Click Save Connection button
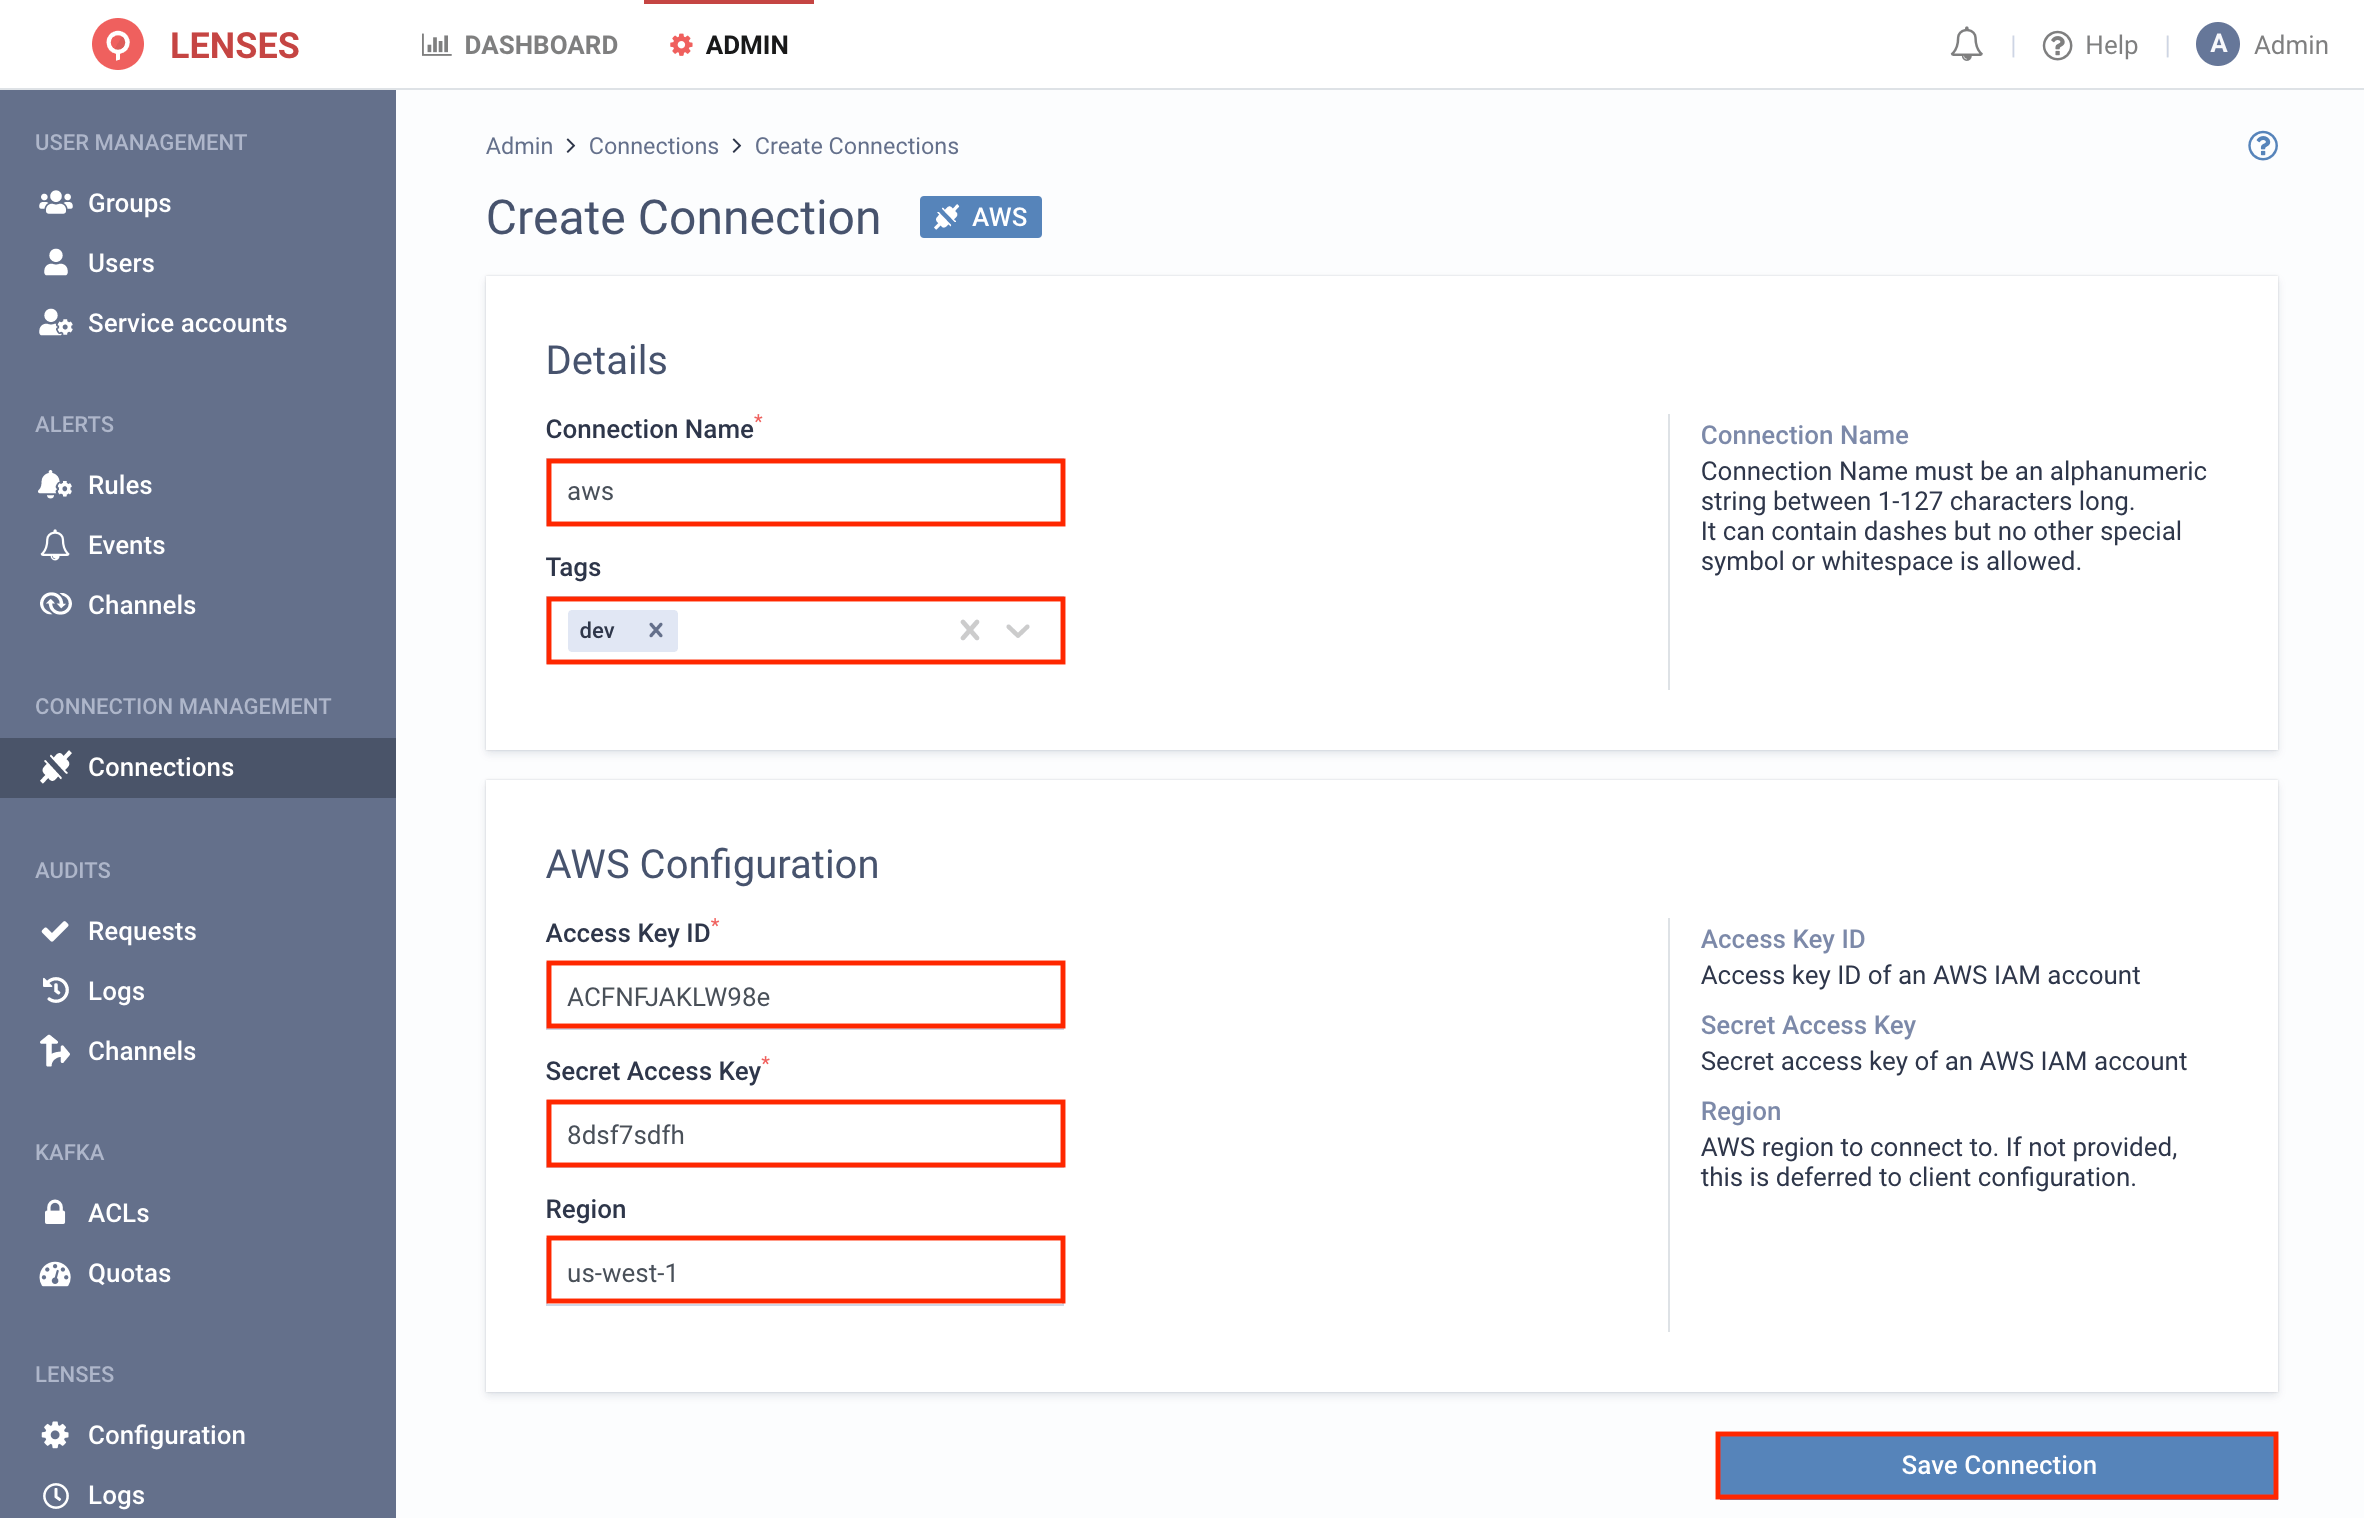 point(1997,1465)
